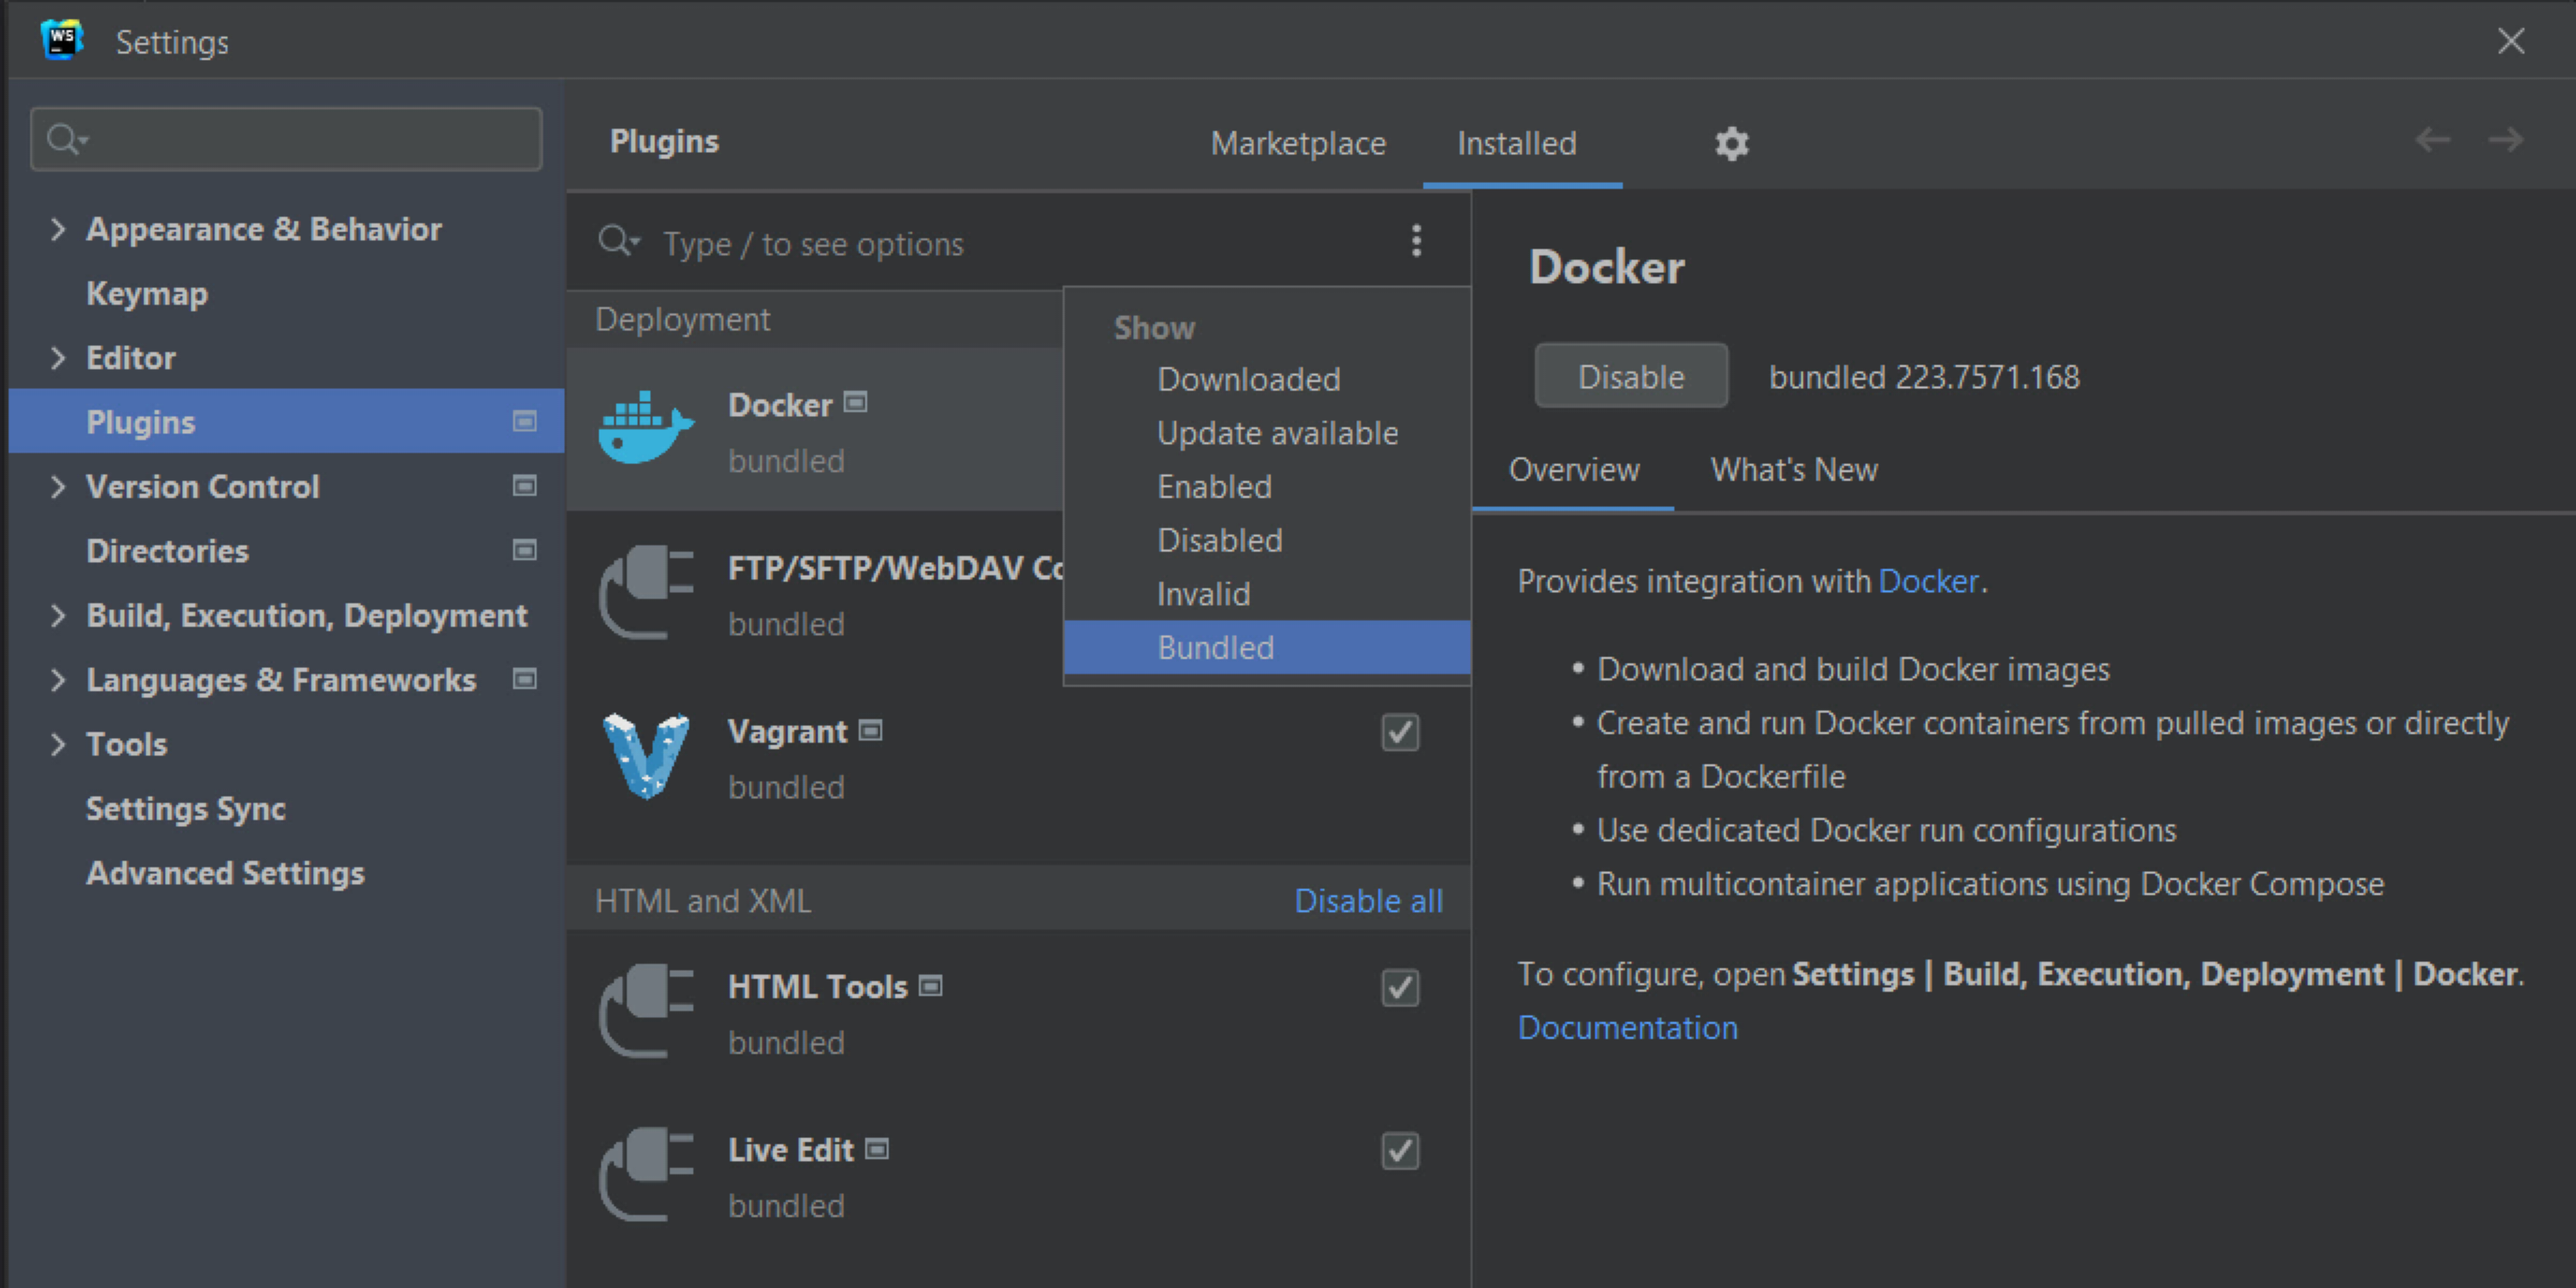
Task: Expand the Tools settings section
Action: [x=57, y=744]
